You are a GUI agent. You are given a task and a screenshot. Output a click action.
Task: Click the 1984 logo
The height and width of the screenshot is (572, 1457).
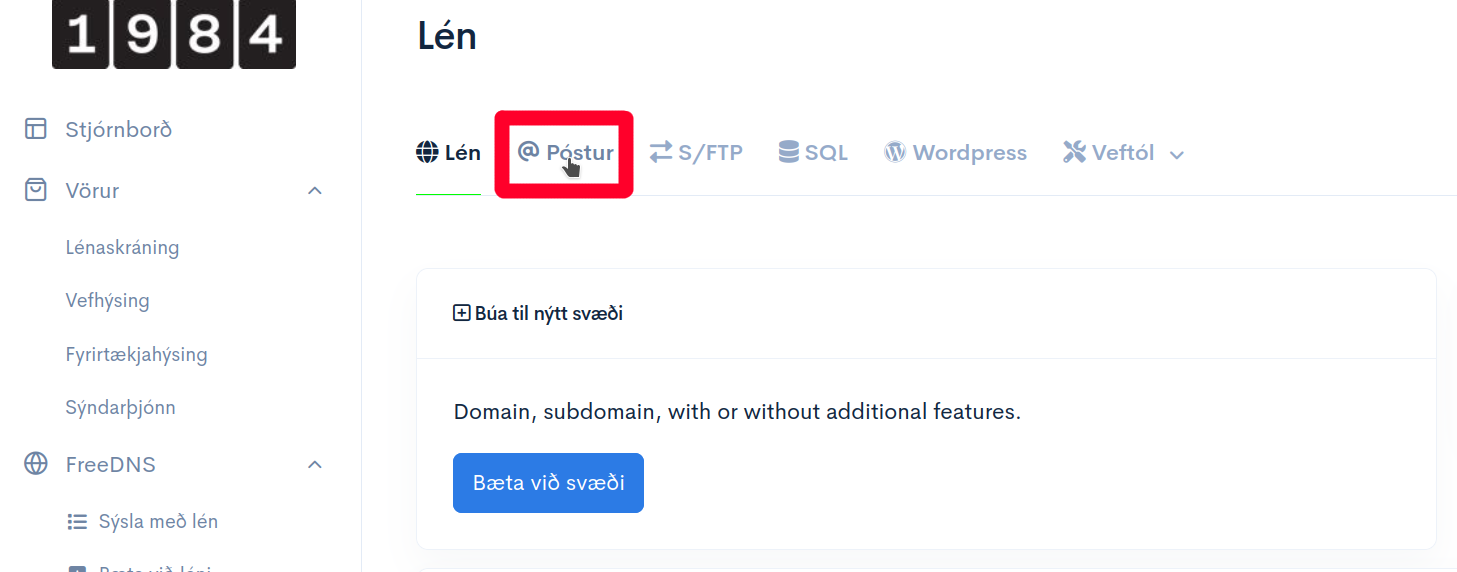pos(173,34)
